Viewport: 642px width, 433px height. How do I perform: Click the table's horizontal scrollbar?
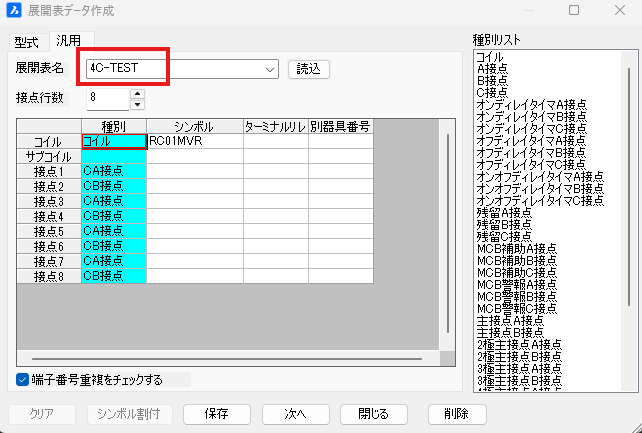click(227, 359)
